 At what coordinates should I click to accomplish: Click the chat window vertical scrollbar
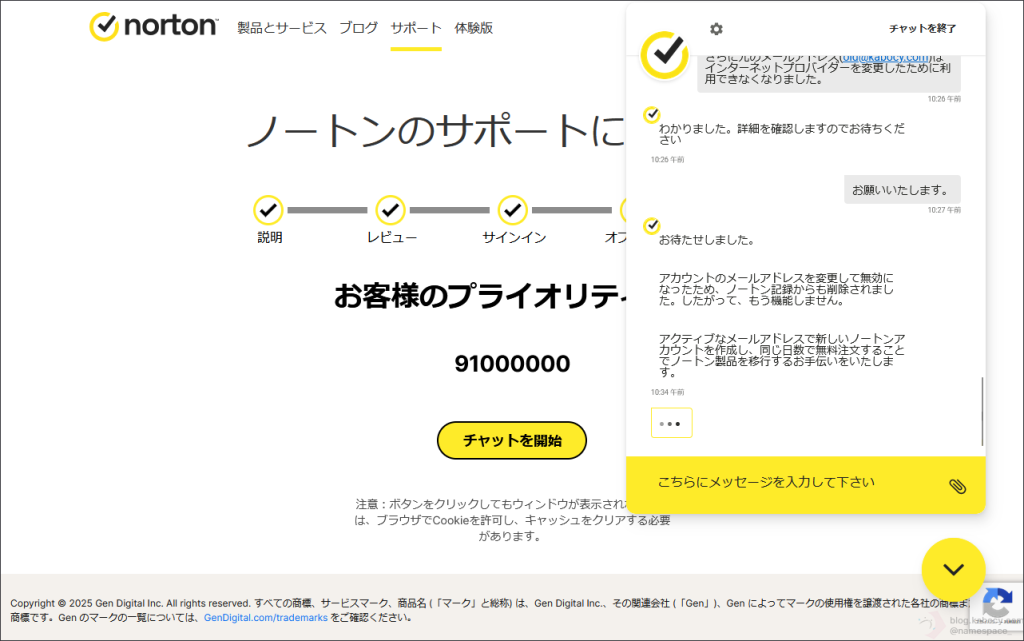tap(982, 410)
